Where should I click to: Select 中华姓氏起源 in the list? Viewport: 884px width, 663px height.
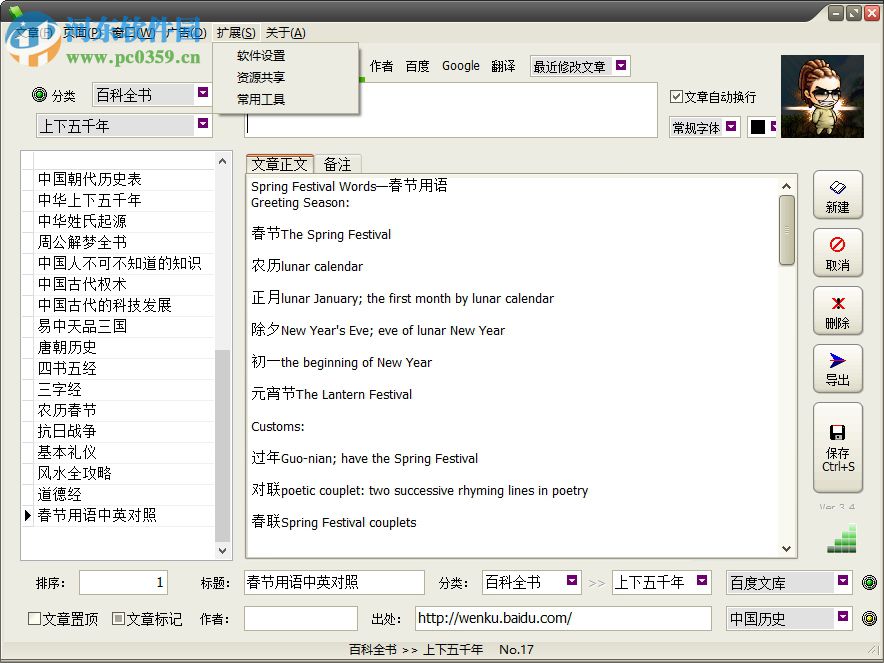pos(124,221)
